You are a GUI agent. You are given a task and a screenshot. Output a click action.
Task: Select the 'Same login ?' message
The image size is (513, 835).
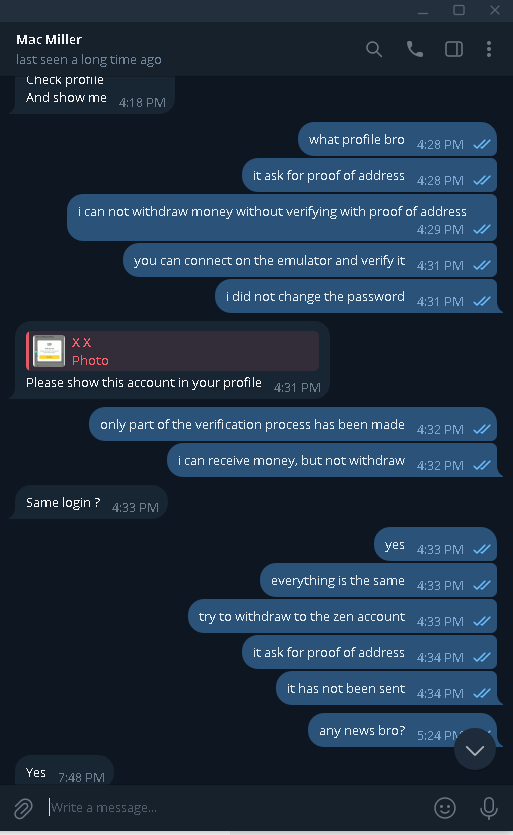coord(88,502)
